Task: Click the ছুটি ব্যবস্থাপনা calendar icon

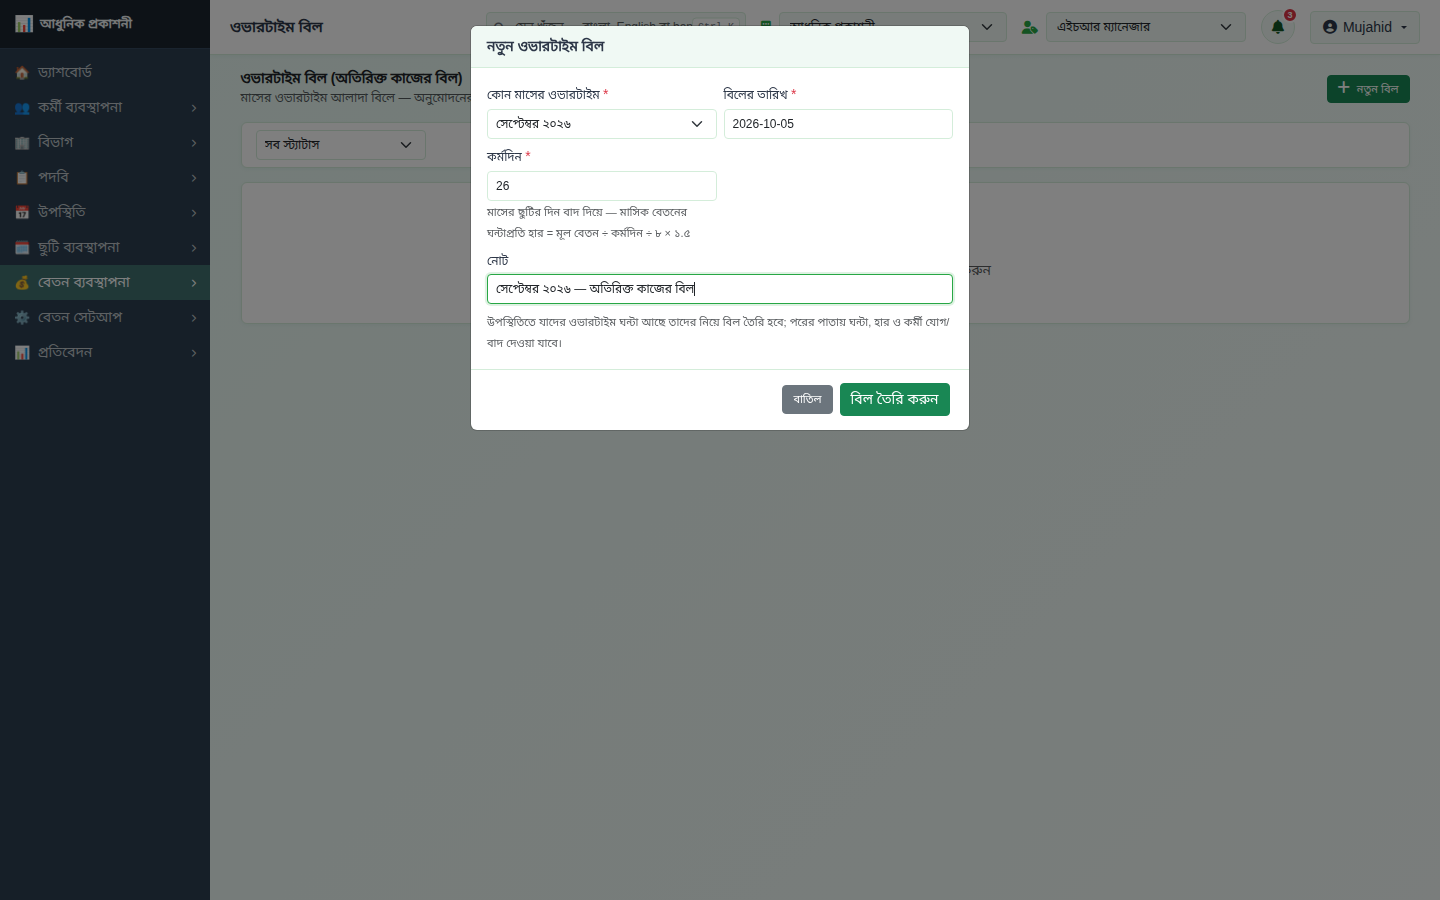Action: tap(22, 248)
